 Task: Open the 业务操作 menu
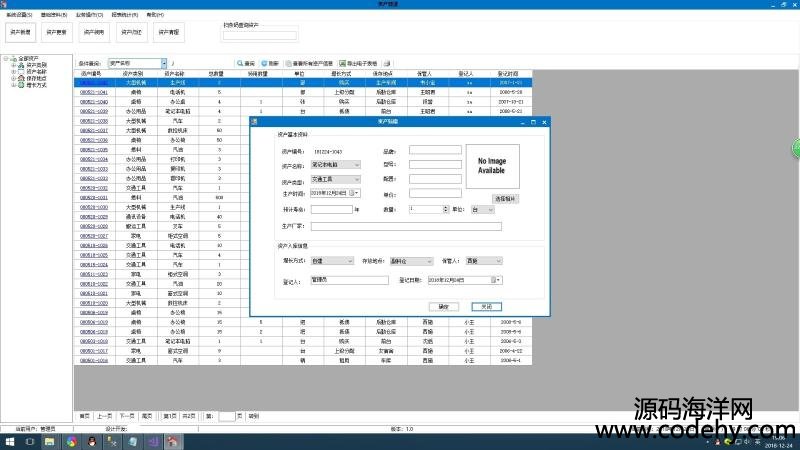89,15
